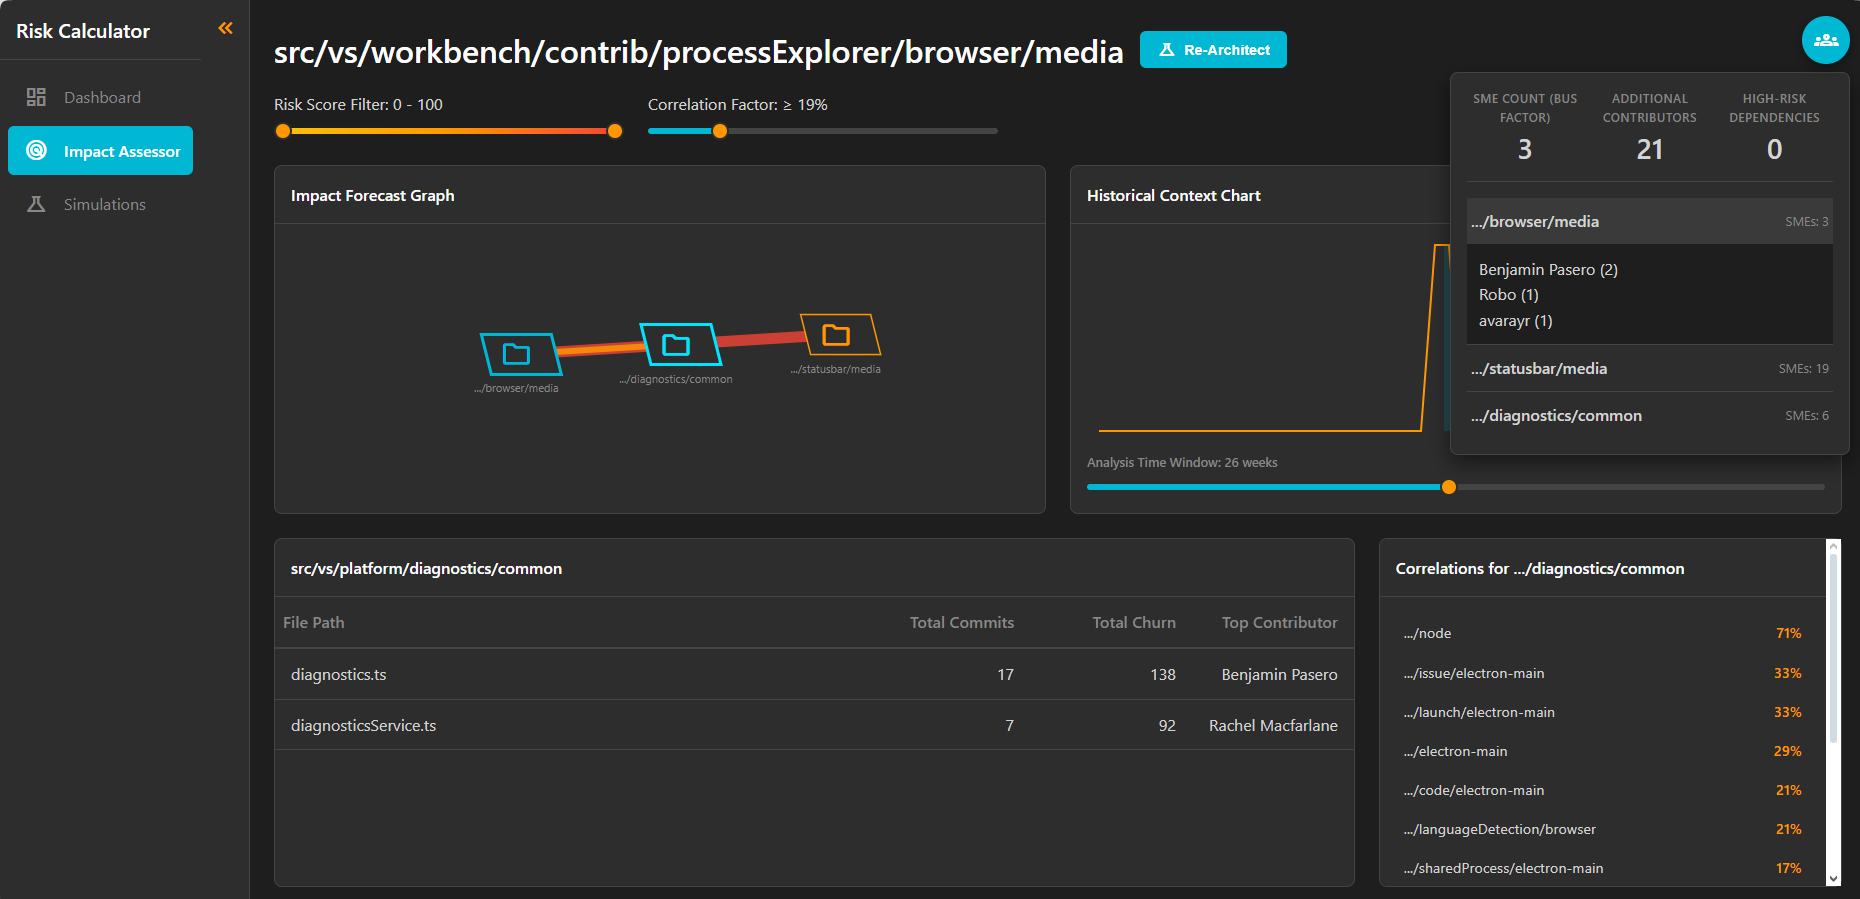1860x899 pixels.
Task: Select the browser/media folder node in graph
Action: [x=518, y=354]
